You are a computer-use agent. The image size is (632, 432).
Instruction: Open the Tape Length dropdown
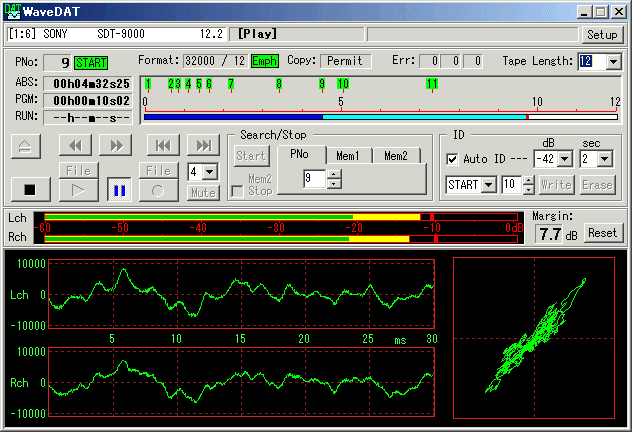[613, 62]
